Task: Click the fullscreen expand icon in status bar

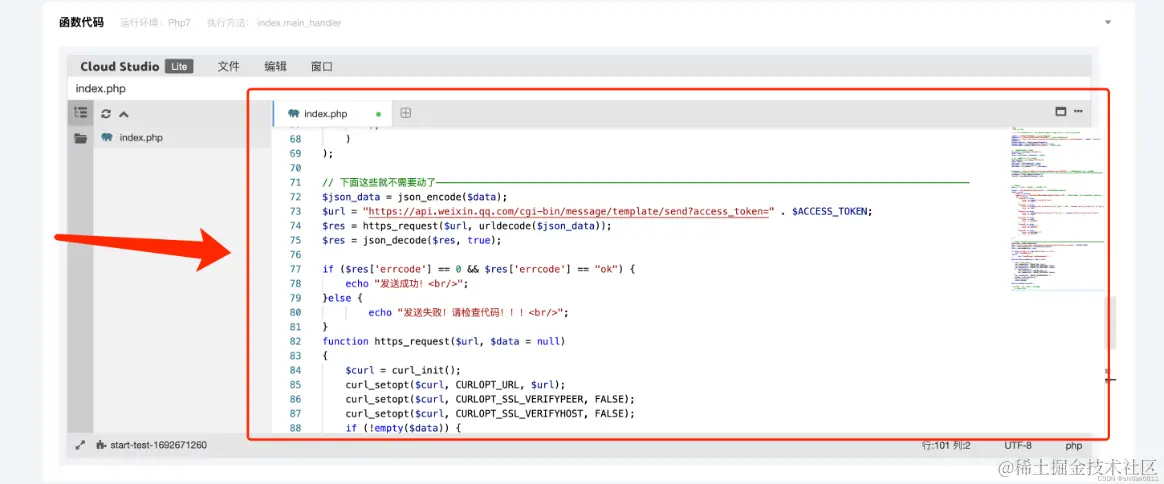Action: click(x=80, y=445)
